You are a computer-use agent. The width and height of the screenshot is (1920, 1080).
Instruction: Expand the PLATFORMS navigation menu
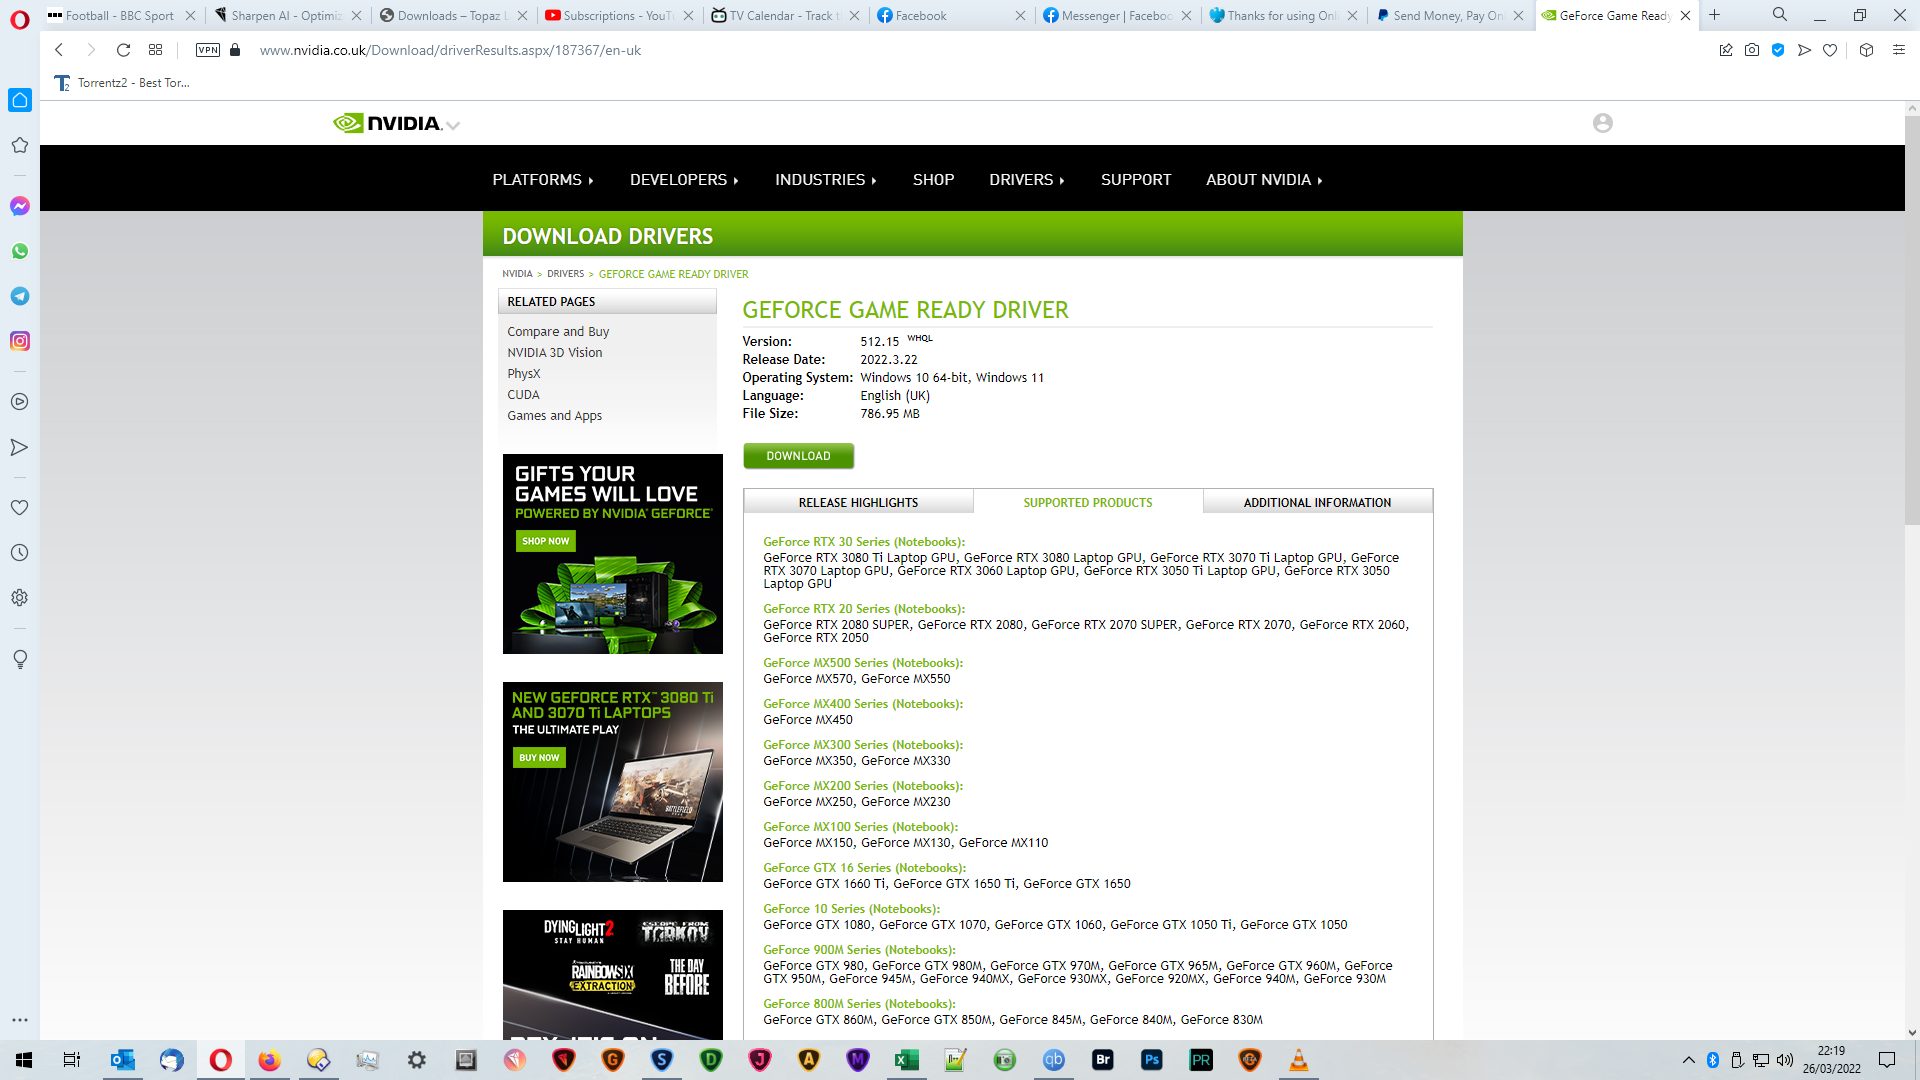[x=543, y=180]
